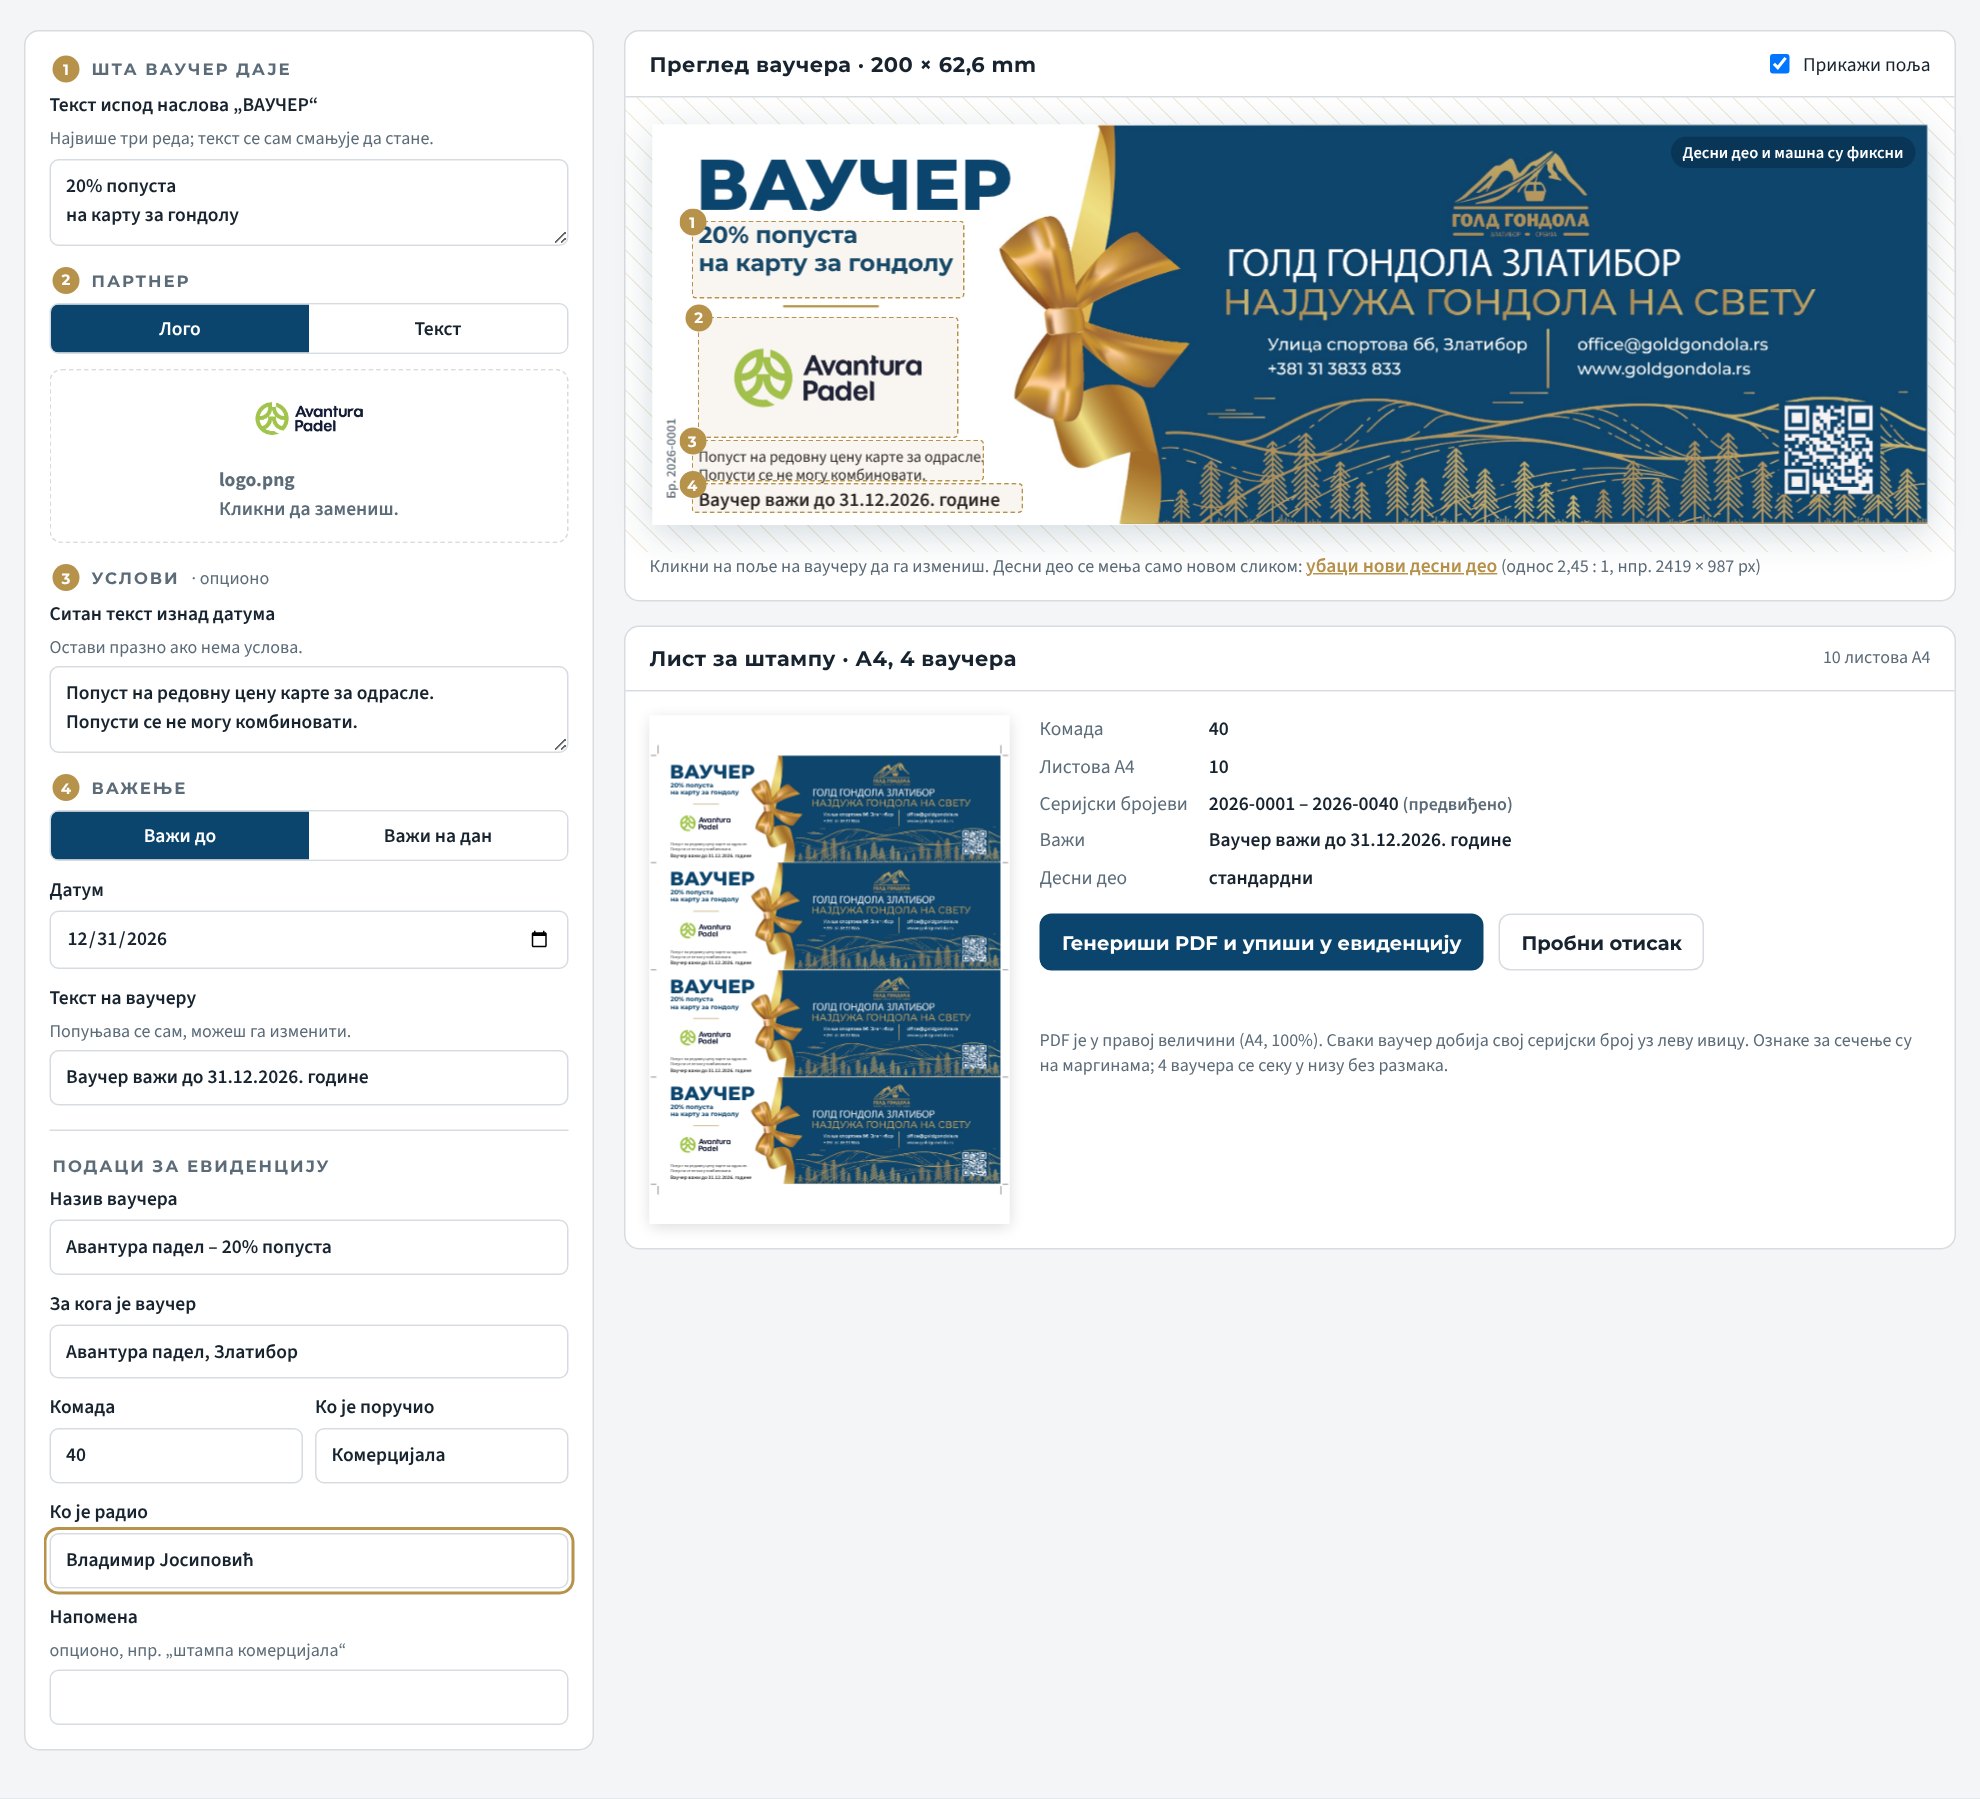
Task: Switch validity to Важи на дан
Action: point(438,836)
